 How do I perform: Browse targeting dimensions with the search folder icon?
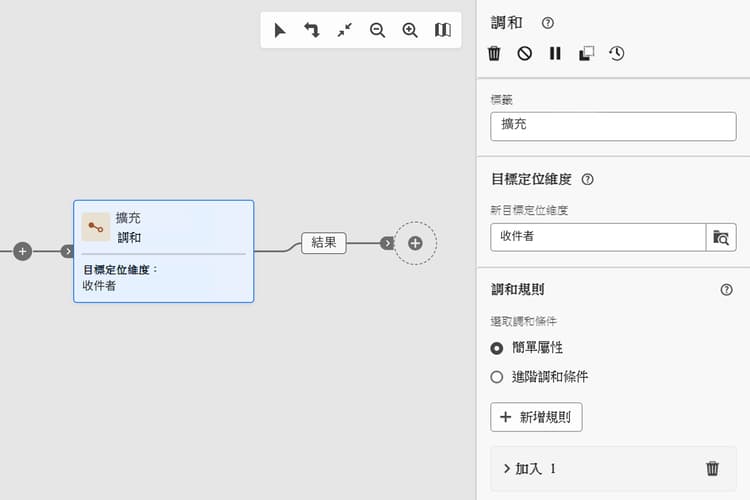pyautogui.click(x=721, y=237)
